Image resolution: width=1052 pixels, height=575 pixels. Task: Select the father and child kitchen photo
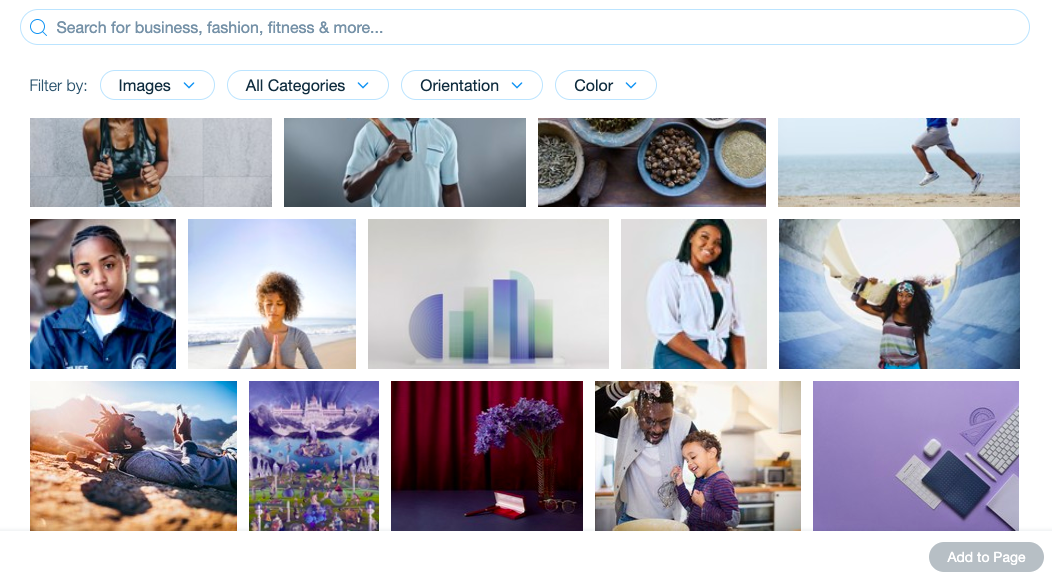(698, 456)
